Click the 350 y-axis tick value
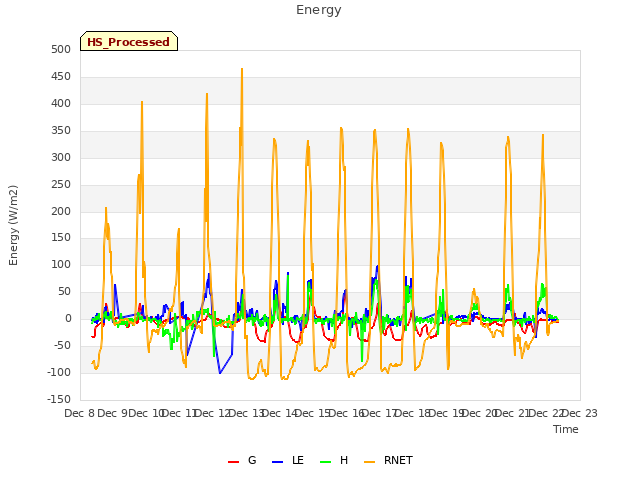Screen dimensions: 640x480 pos(61,131)
